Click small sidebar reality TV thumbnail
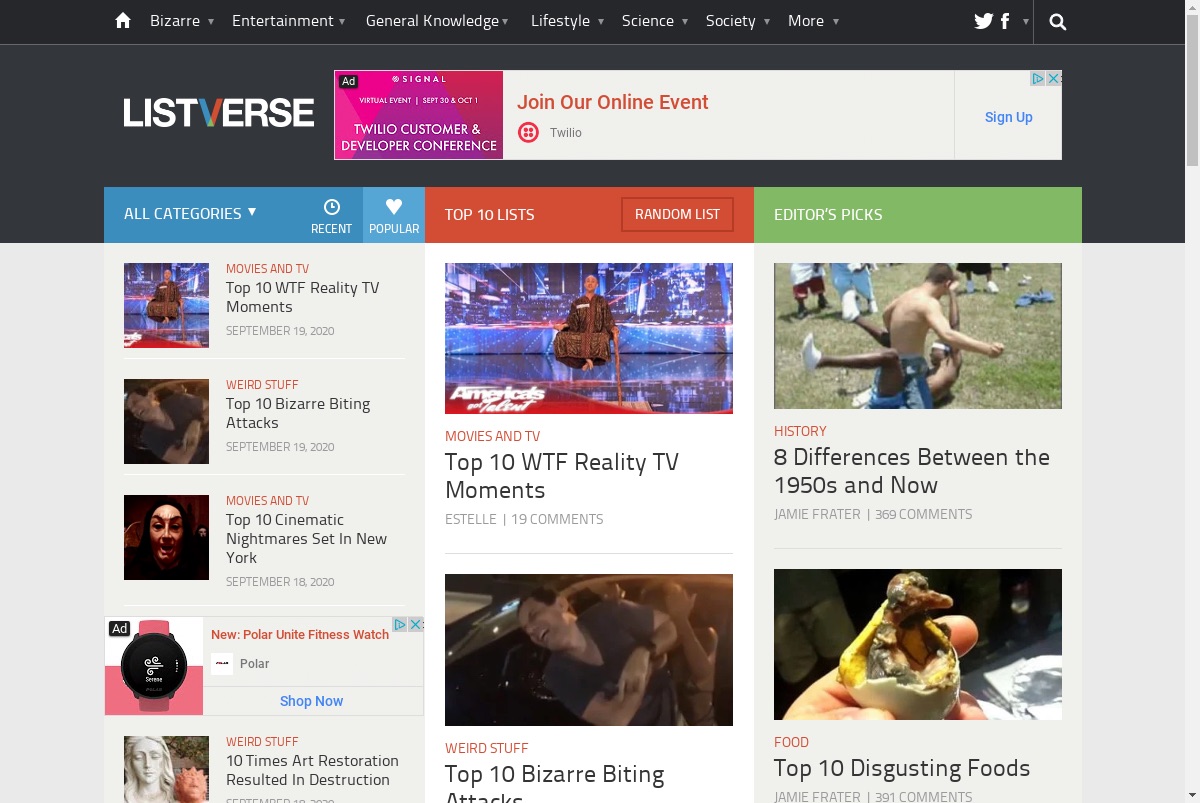This screenshot has width=1200, height=803. [x=166, y=305]
